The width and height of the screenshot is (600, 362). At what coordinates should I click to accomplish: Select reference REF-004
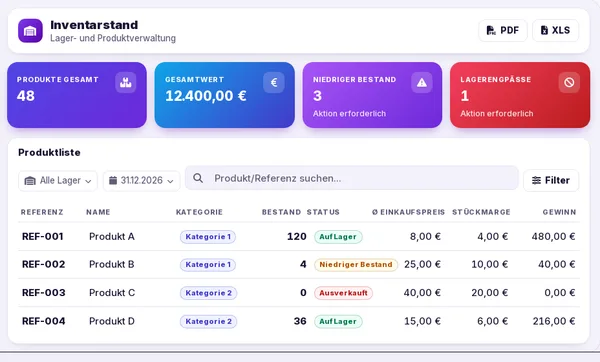coord(44,321)
